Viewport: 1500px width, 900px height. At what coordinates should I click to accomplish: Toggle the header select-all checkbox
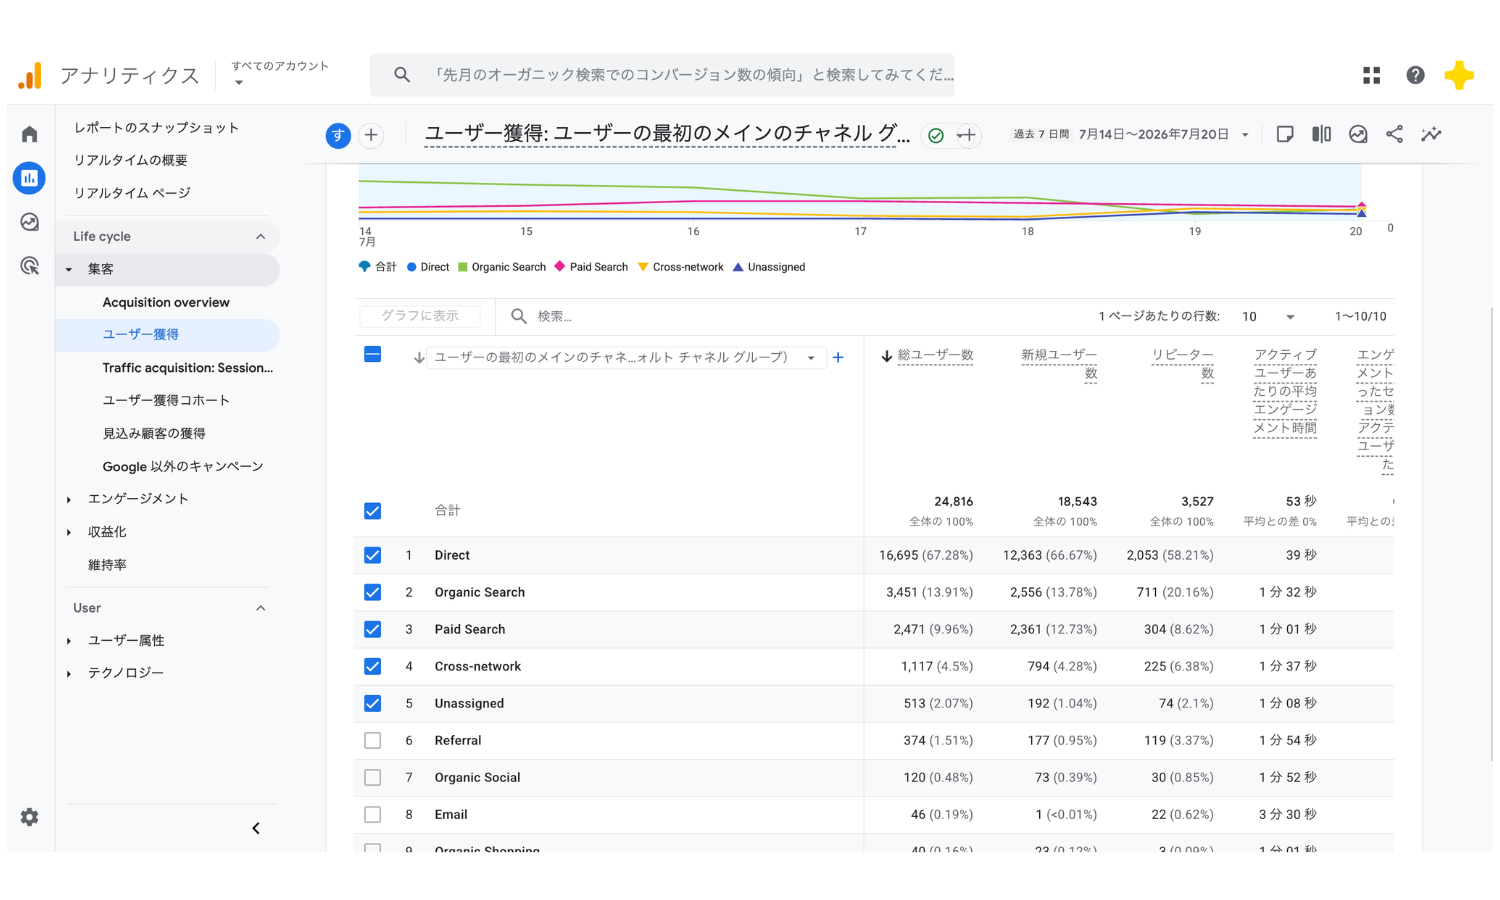372,354
